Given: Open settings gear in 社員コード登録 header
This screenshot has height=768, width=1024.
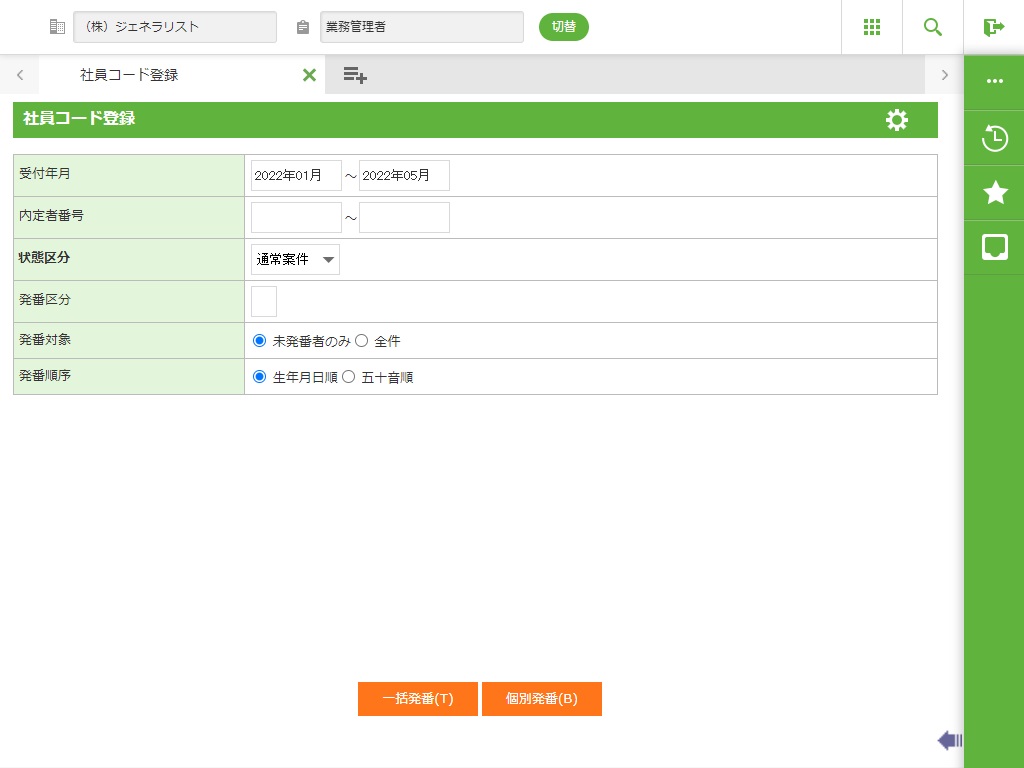Looking at the screenshot, I should [897, 120].
